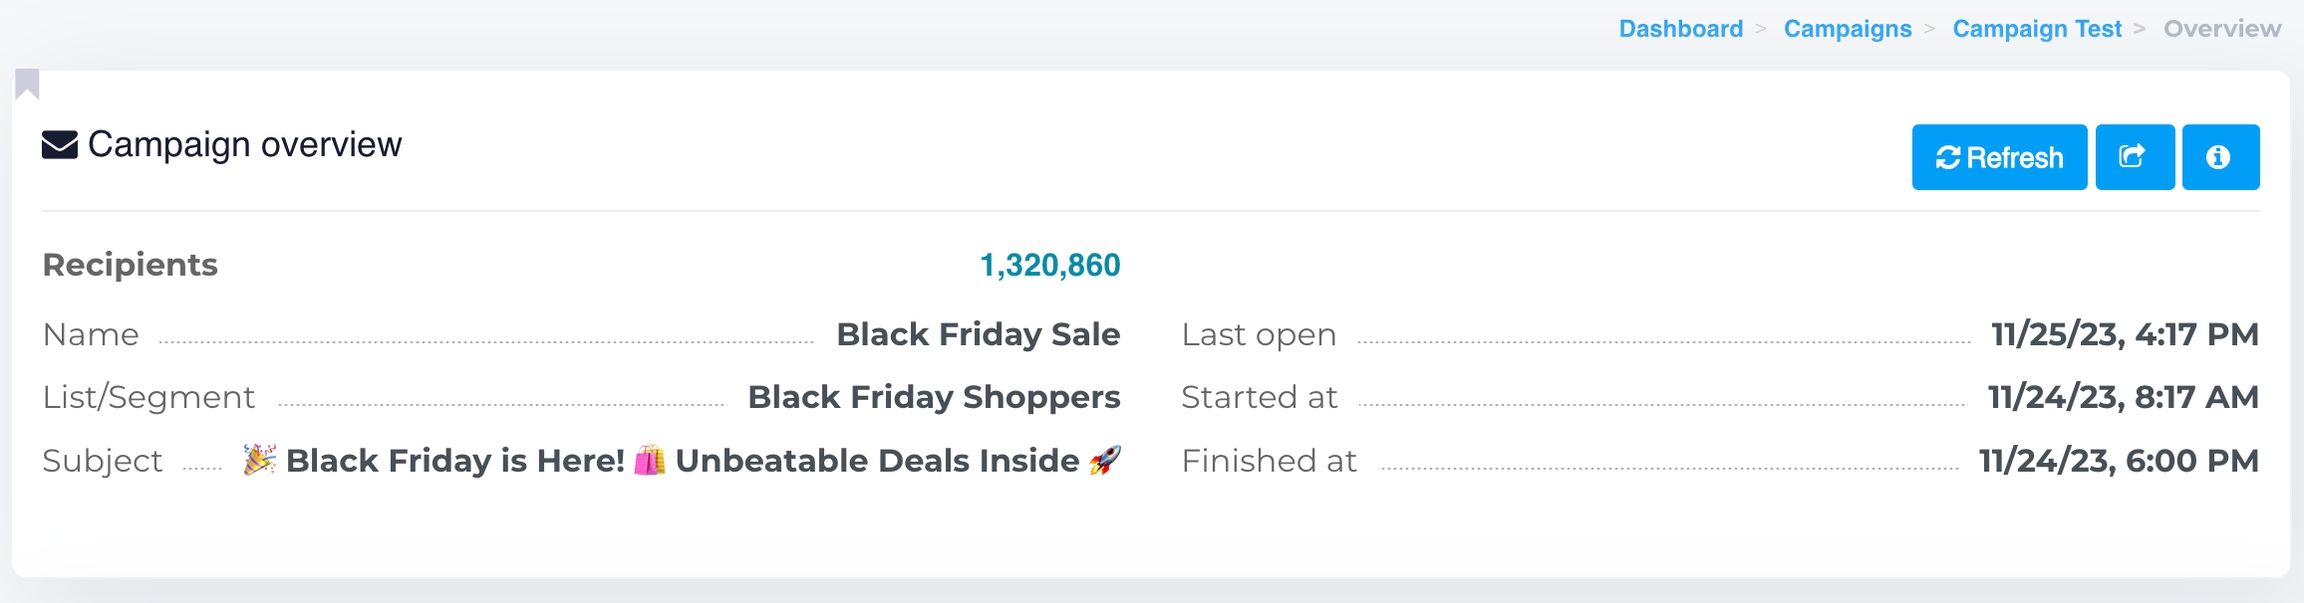Click the bookmark ribbon icon

27,84
